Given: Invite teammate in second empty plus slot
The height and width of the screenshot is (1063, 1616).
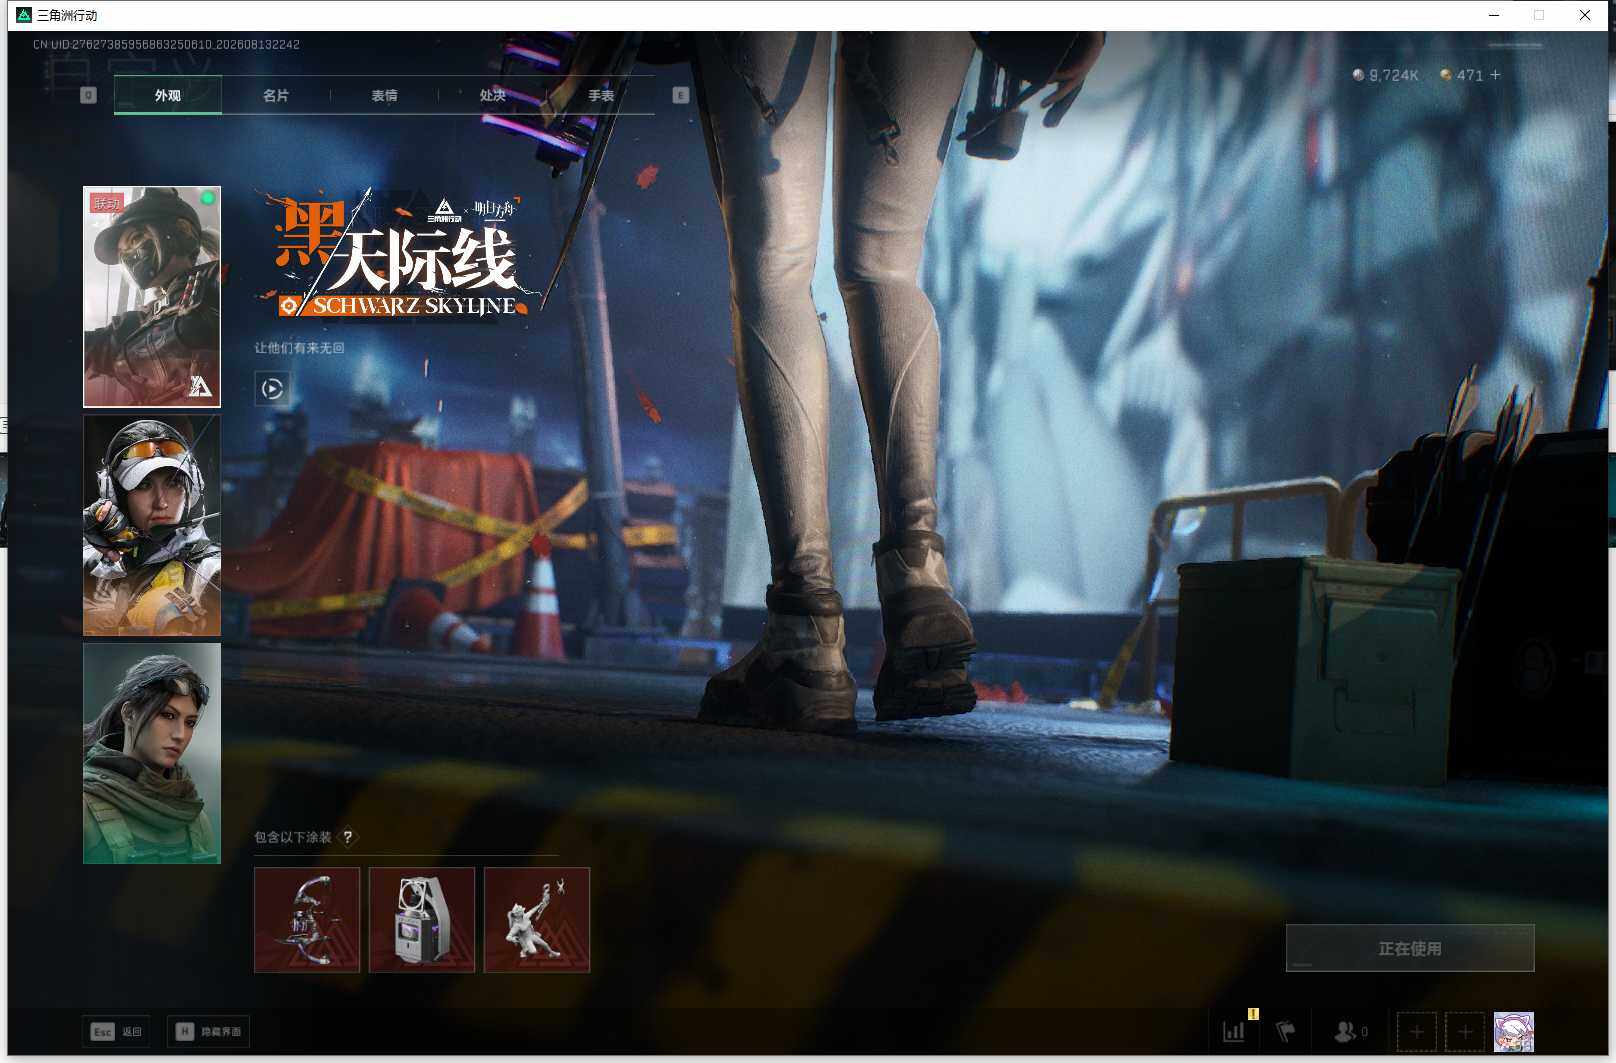Looking at the screenshot, I should (1465, 1032).
